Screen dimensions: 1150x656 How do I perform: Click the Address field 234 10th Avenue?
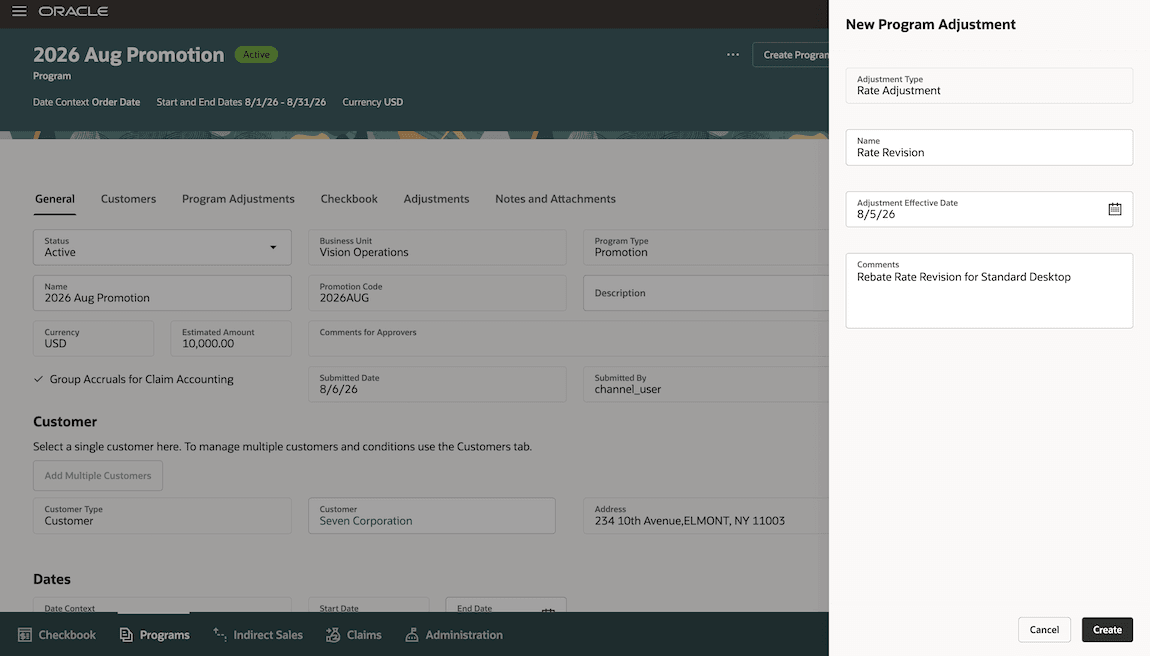click(706, 516)
